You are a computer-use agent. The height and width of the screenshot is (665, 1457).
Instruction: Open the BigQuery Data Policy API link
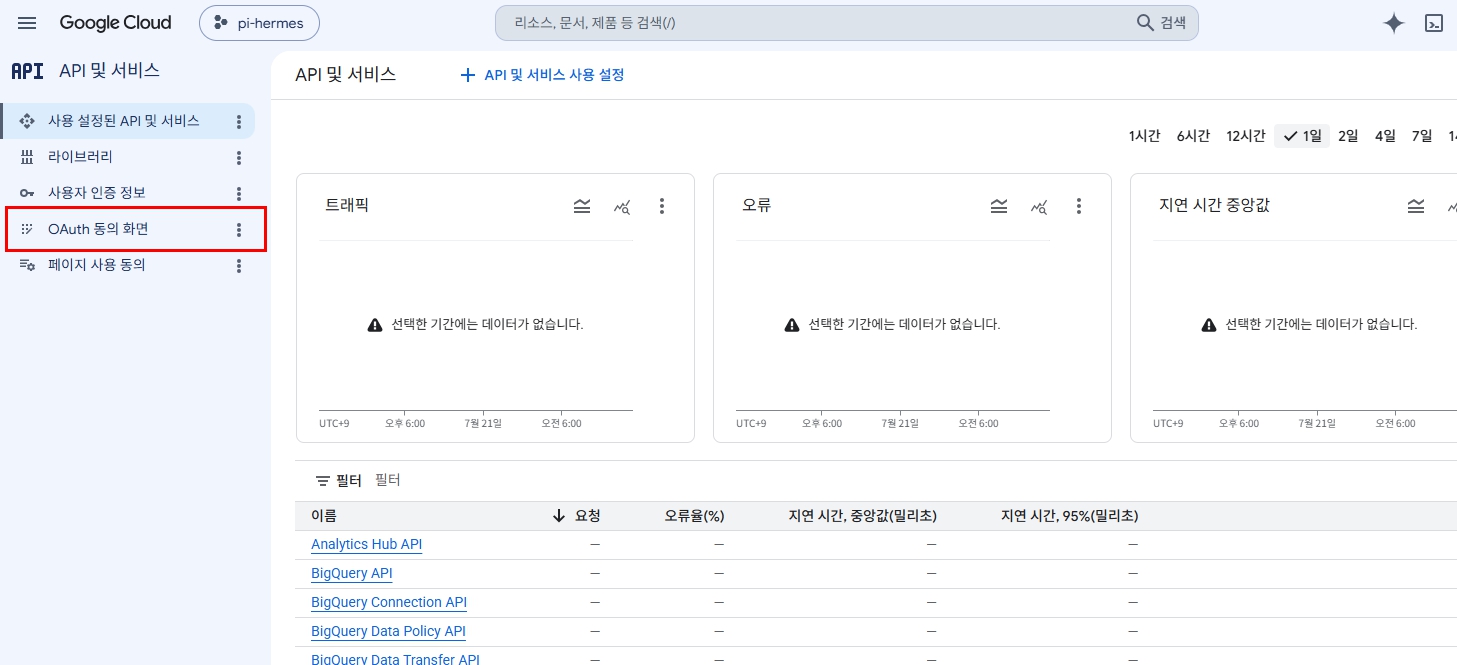pos(388,632)
